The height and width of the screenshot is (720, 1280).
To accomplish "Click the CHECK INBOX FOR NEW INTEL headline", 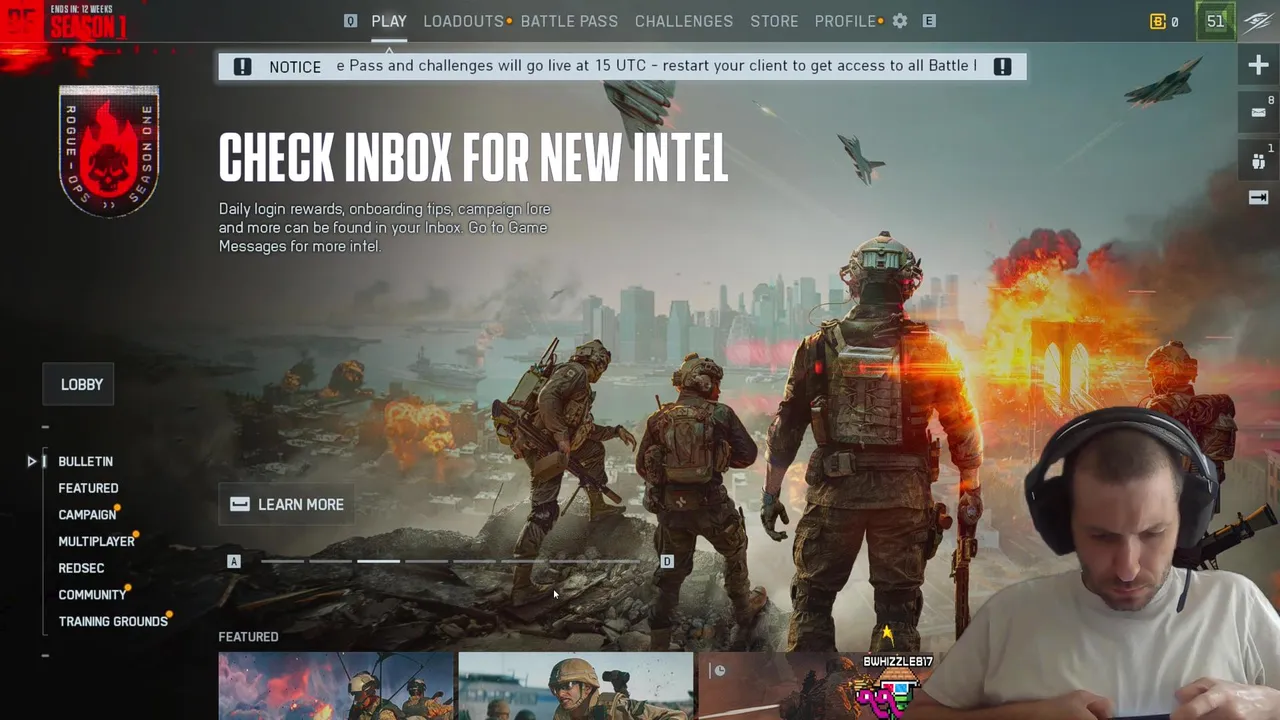I will (x=473, y=158).
